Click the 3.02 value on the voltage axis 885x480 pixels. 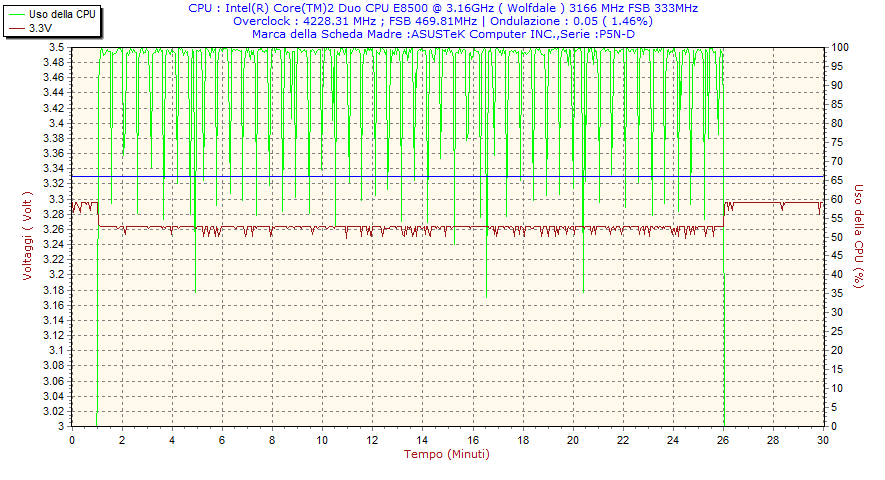click(54, 411)
